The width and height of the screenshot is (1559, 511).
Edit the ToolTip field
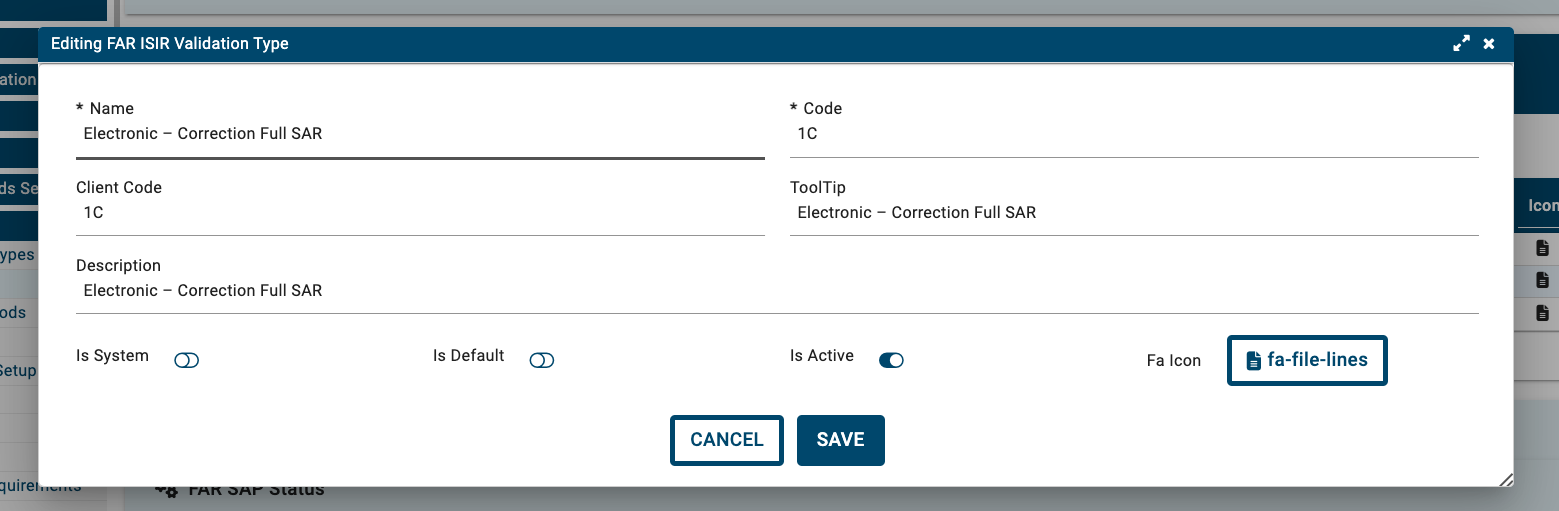(x=1134, y=213)
